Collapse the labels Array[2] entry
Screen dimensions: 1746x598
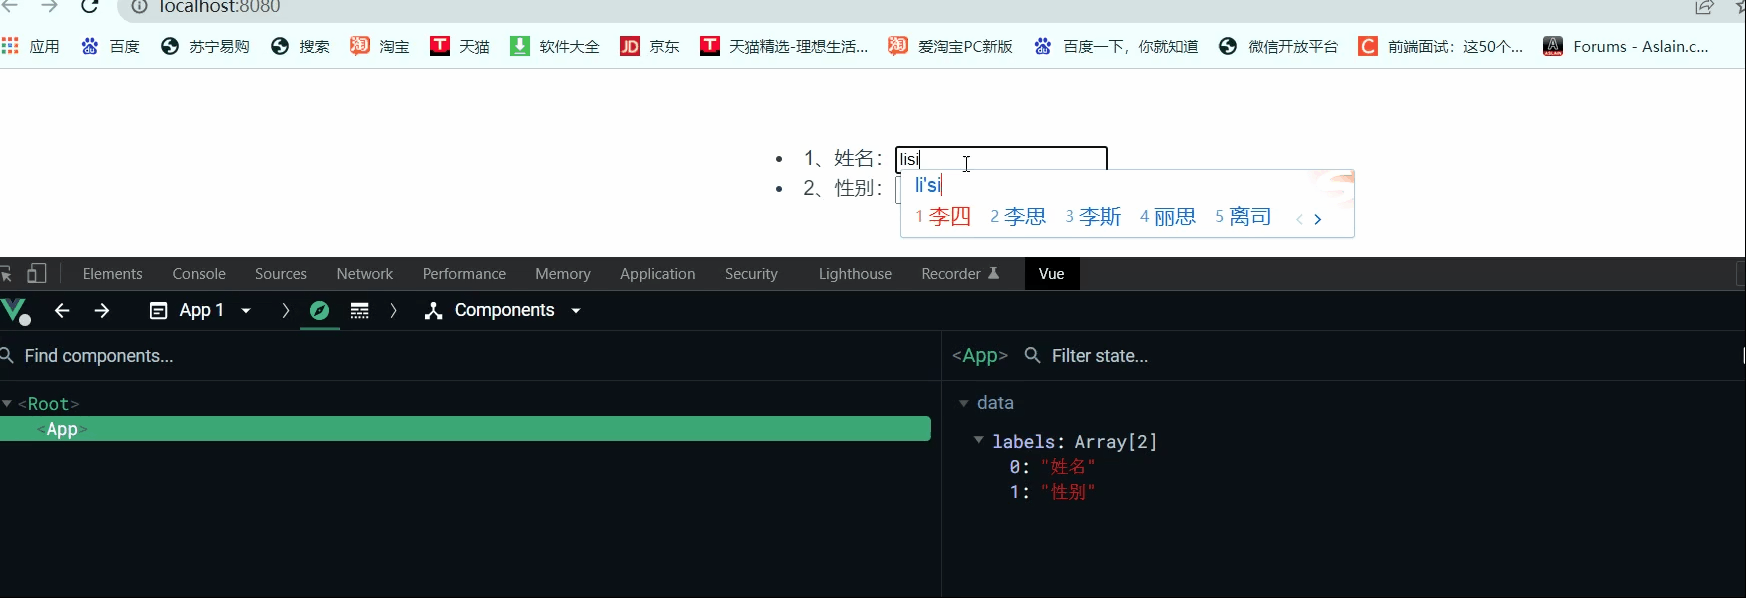tap(979, 440)
